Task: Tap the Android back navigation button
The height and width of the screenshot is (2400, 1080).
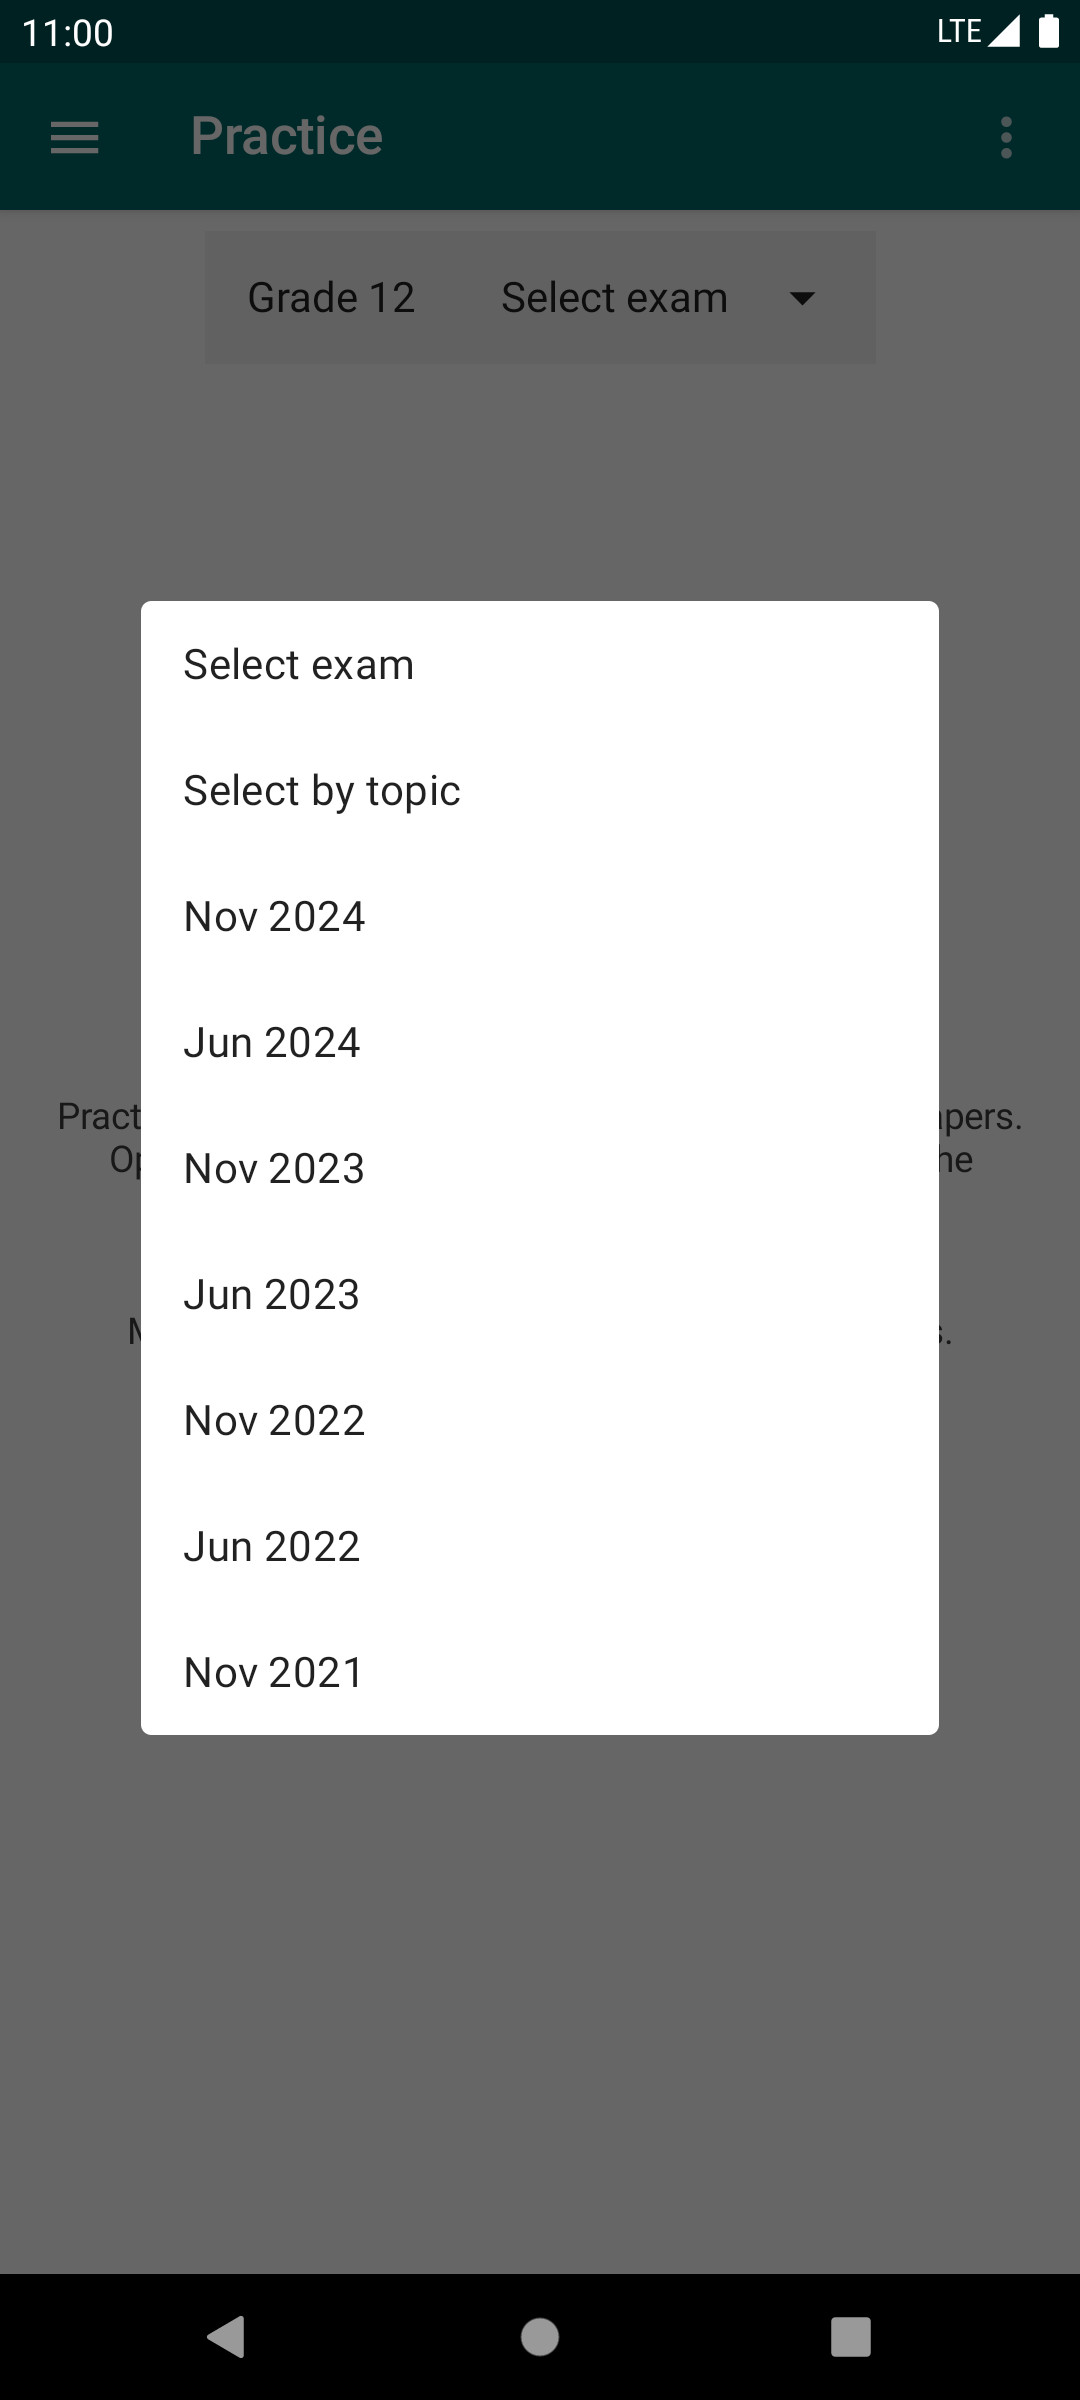Action: click(x=226, y=2337)
